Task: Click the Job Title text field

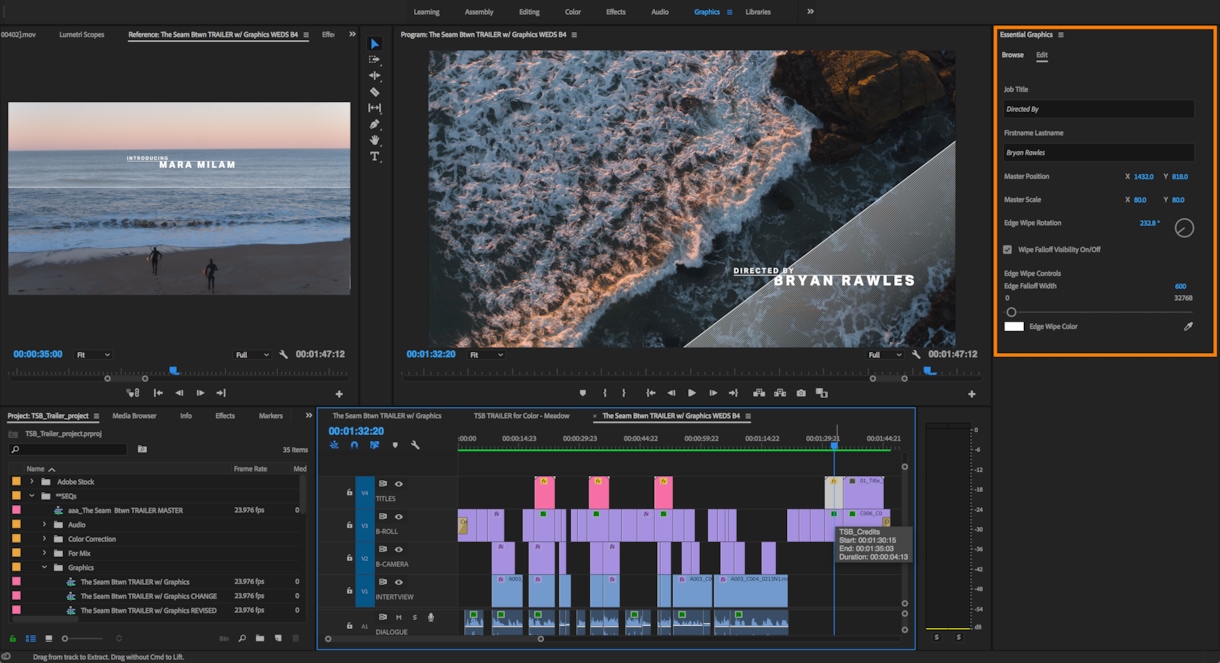Action: (1098, 109)
